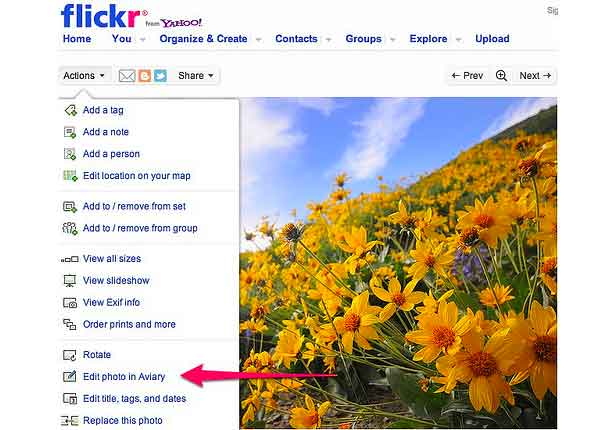Click the View slideshow icon
615x430 pixels.
70,281
